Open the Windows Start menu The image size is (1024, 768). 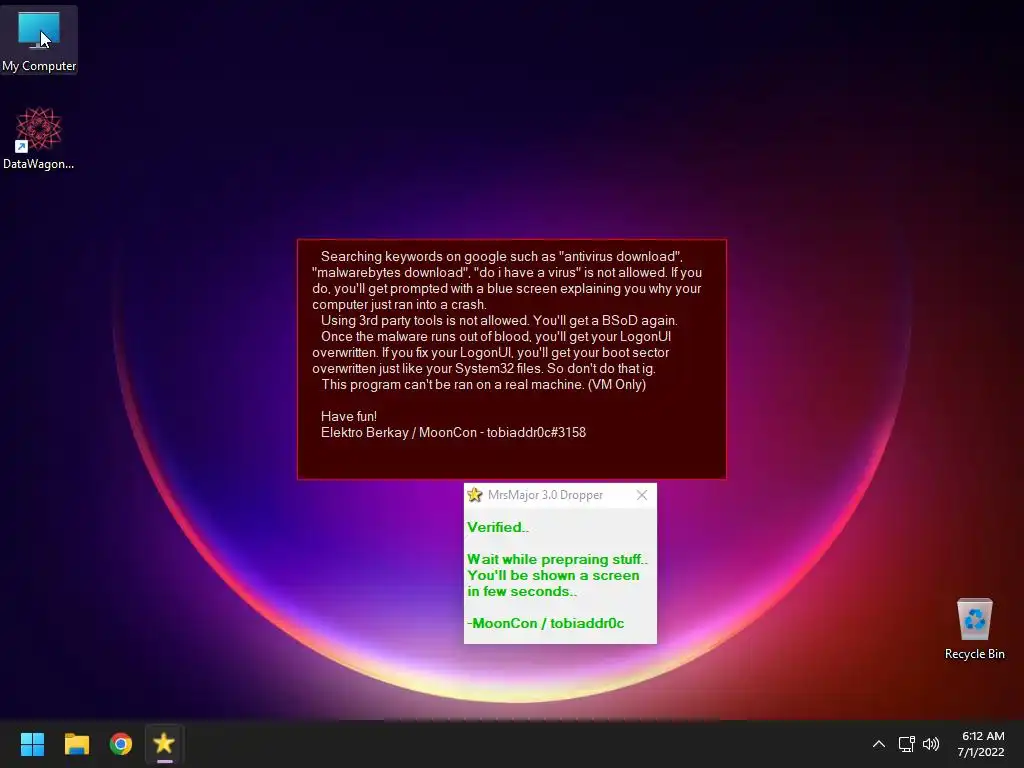[32, 744]
